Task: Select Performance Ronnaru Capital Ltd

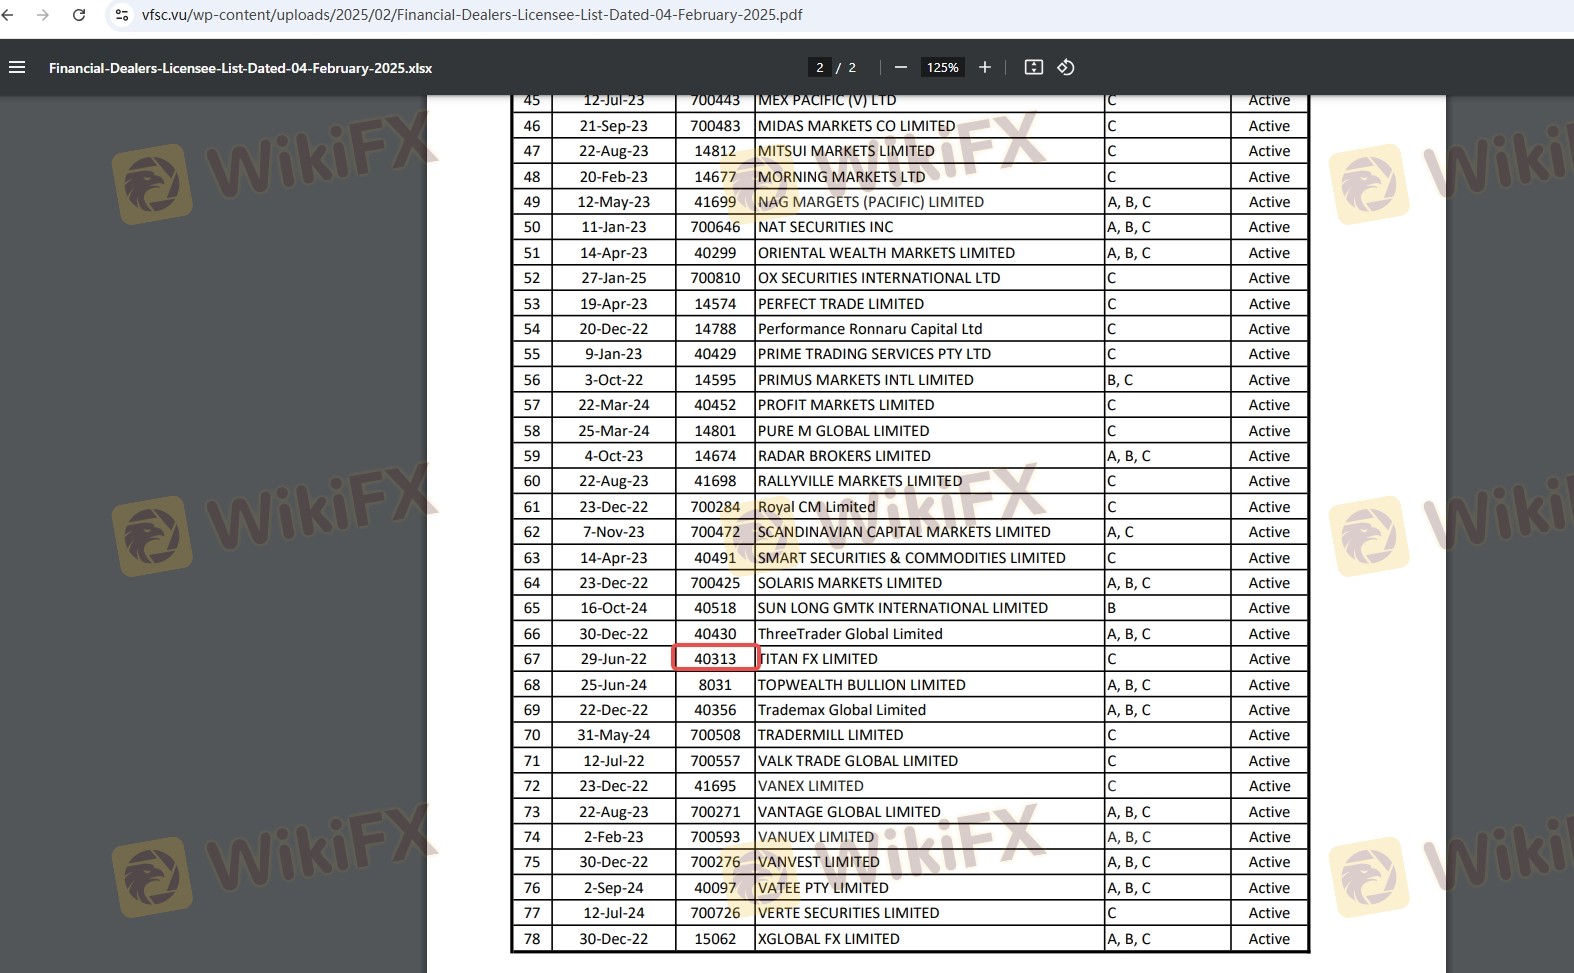Action: point(870,329)
